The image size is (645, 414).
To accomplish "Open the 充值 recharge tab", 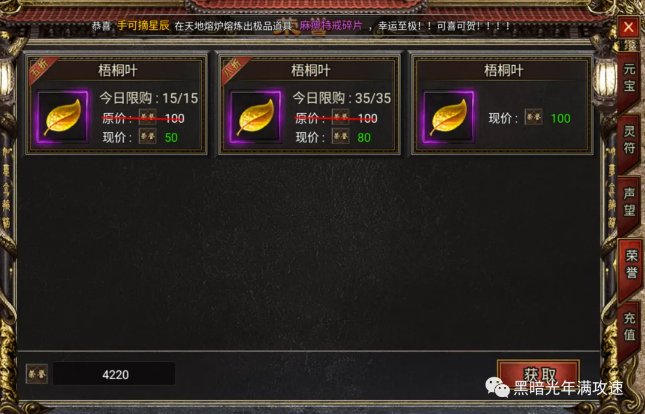I will (x=629, y=327).
